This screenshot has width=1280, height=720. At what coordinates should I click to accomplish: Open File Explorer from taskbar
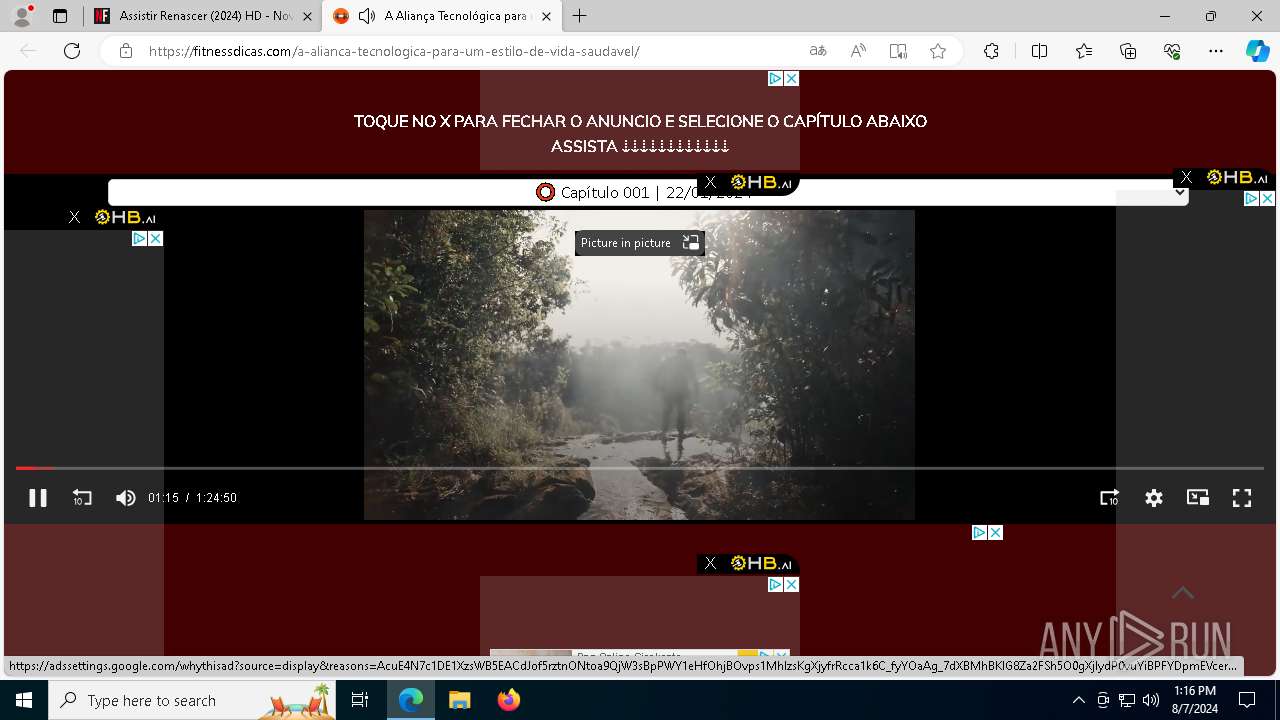coord(459,700)
